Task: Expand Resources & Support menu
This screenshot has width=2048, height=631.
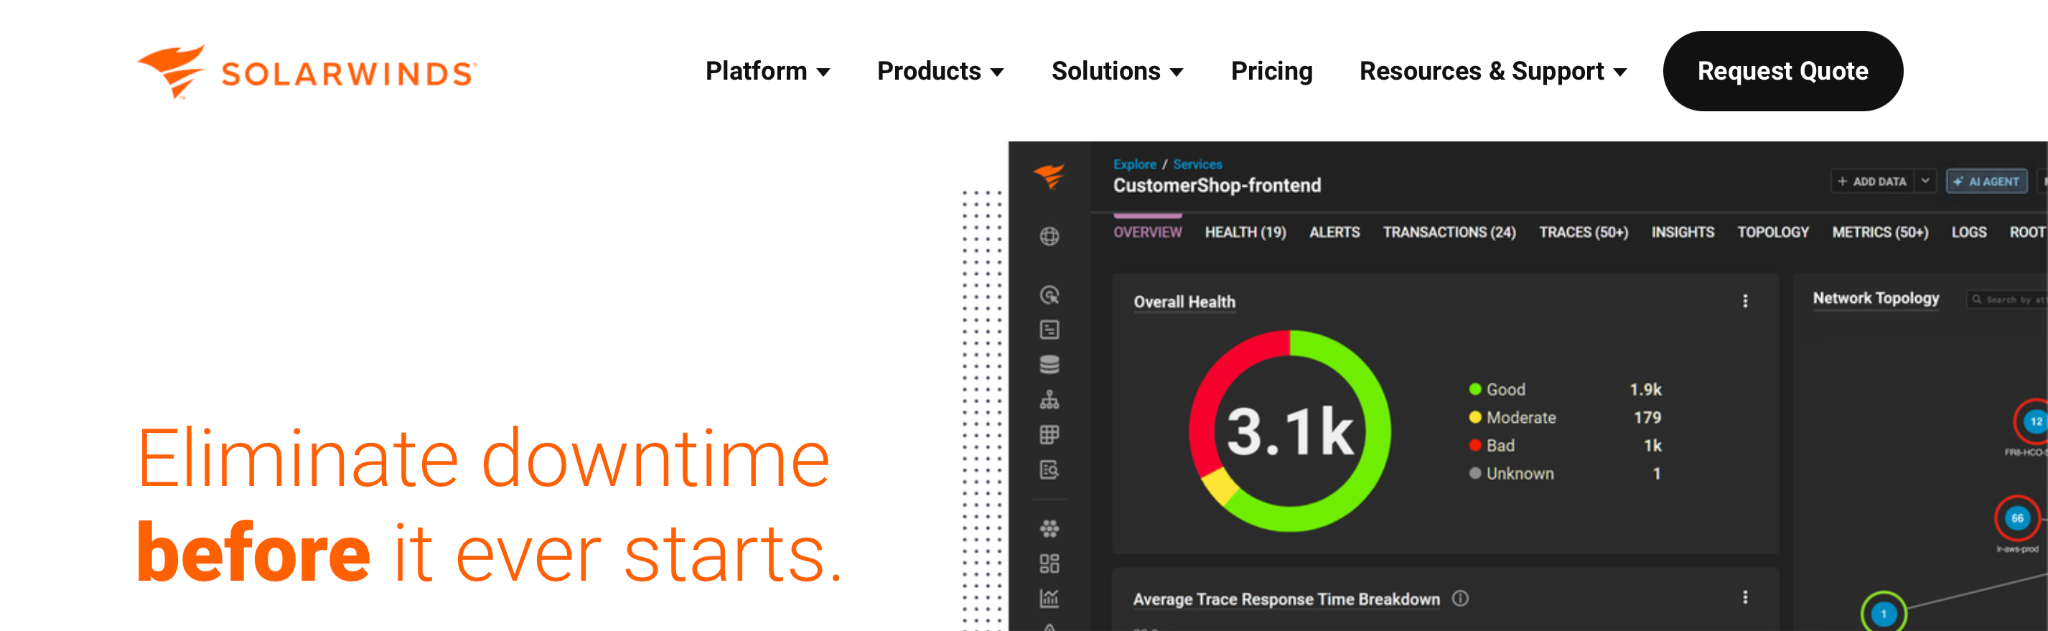Action: click(1493, 71)
